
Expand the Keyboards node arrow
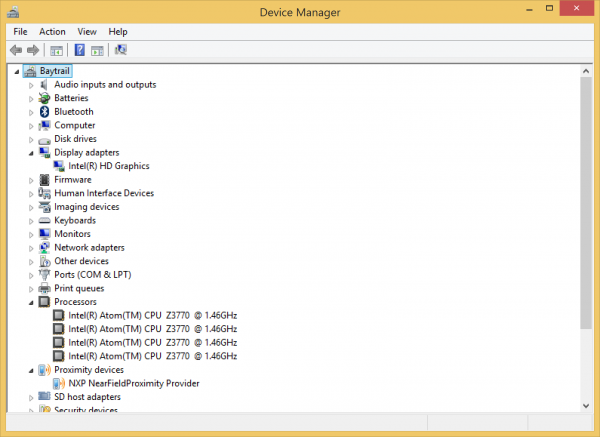point(31,221)
